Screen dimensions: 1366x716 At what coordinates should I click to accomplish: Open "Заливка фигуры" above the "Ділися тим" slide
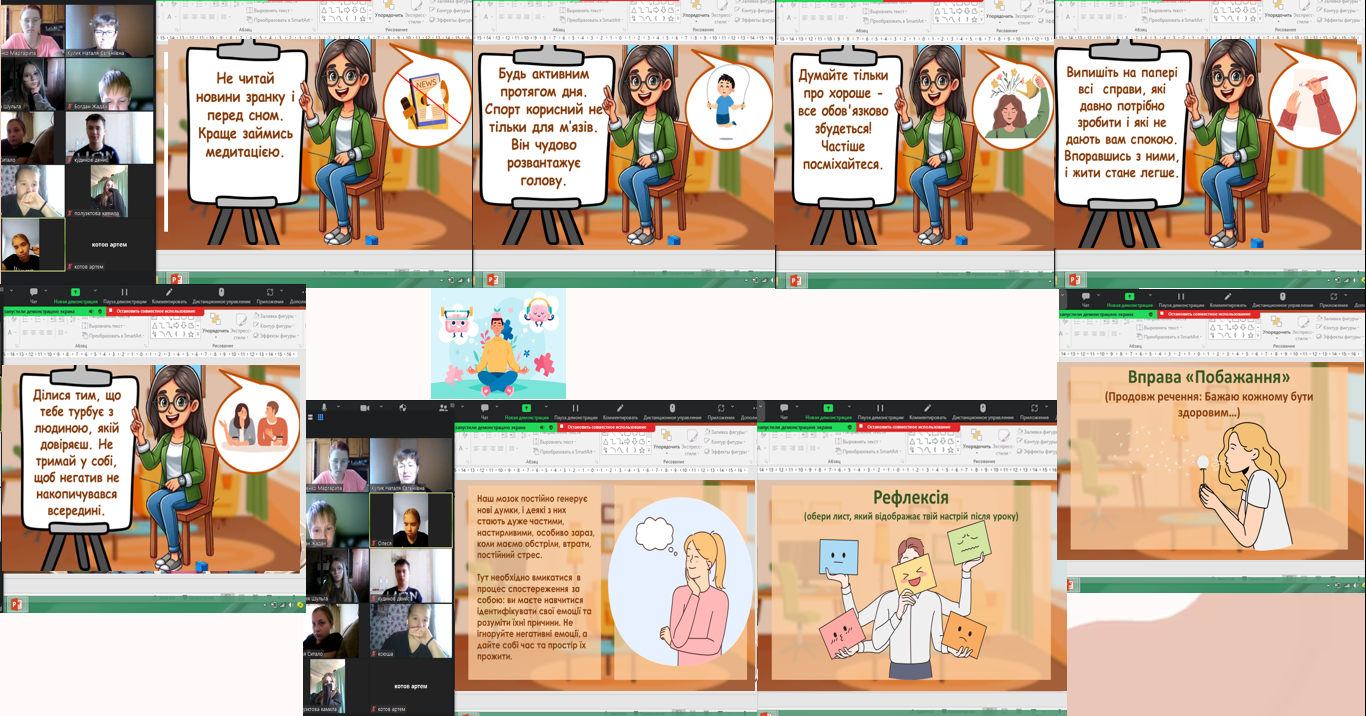[274, 317]
